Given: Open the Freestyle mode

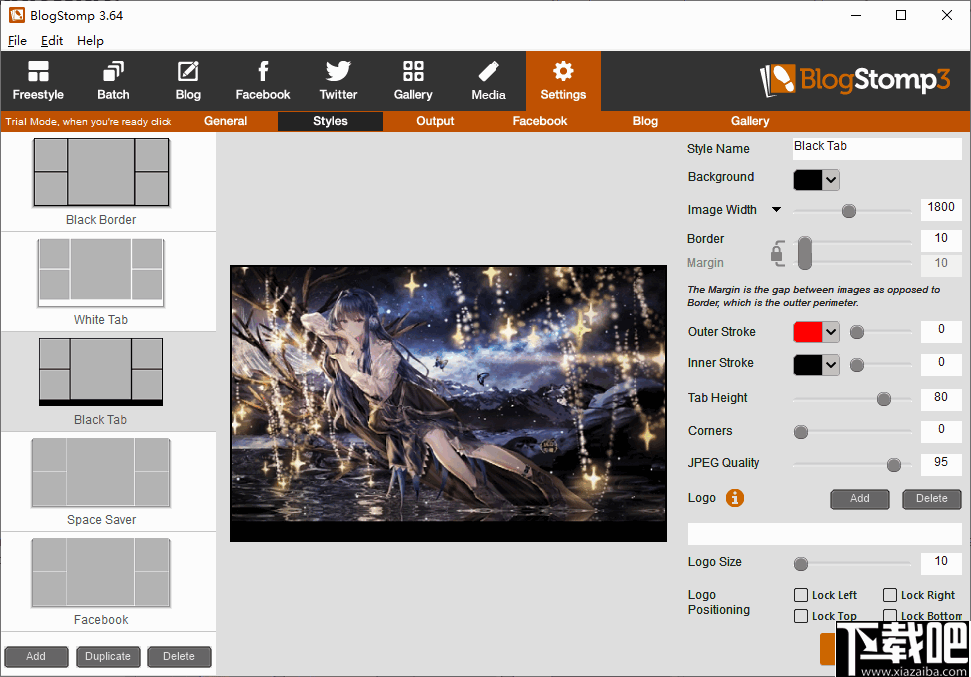Looking at the screenshot, I should [38, 81].
